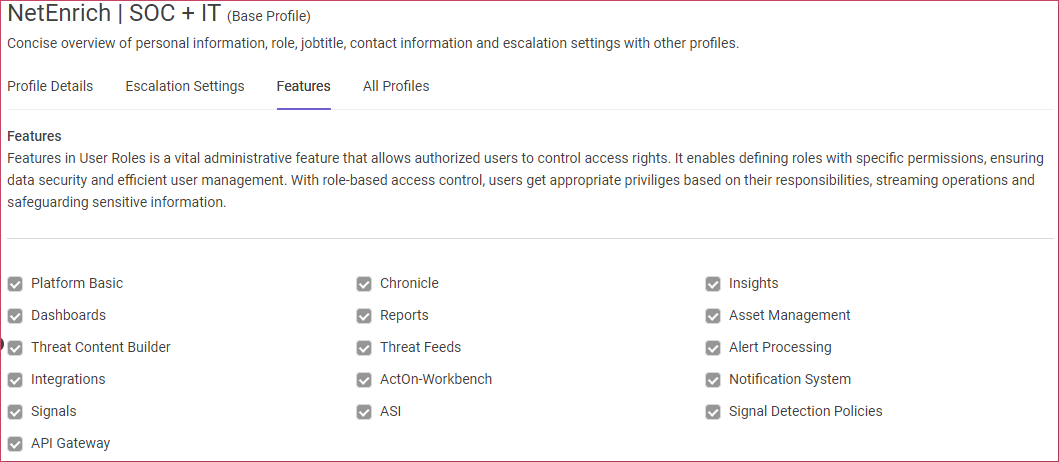Uncheck Signal Detection Policies checkbox

pos(713,411)
